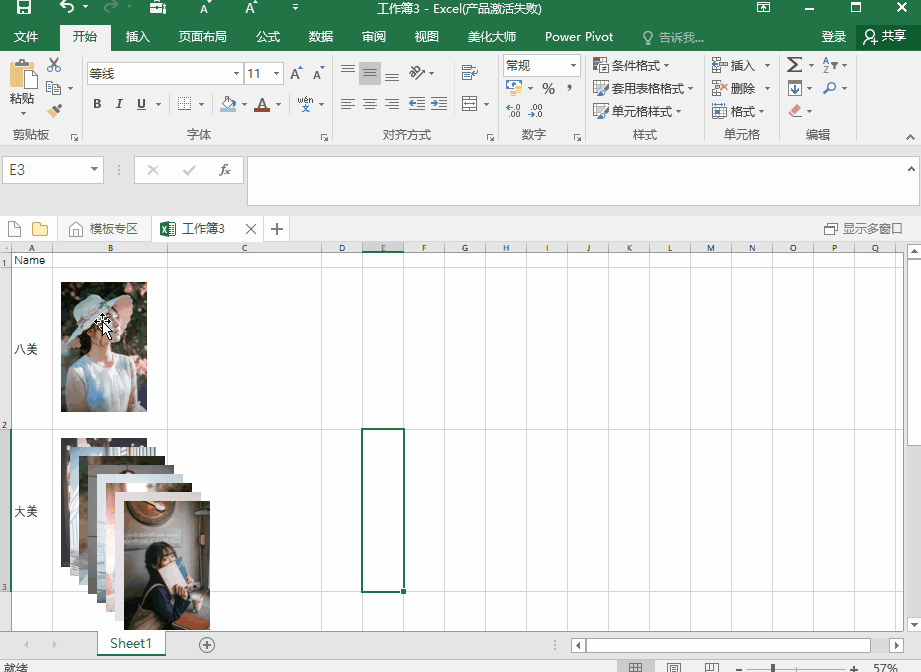The width and height of the screenshot is (921, 672).
Task: Toggle italic formatting
Action: coord(119,104)
